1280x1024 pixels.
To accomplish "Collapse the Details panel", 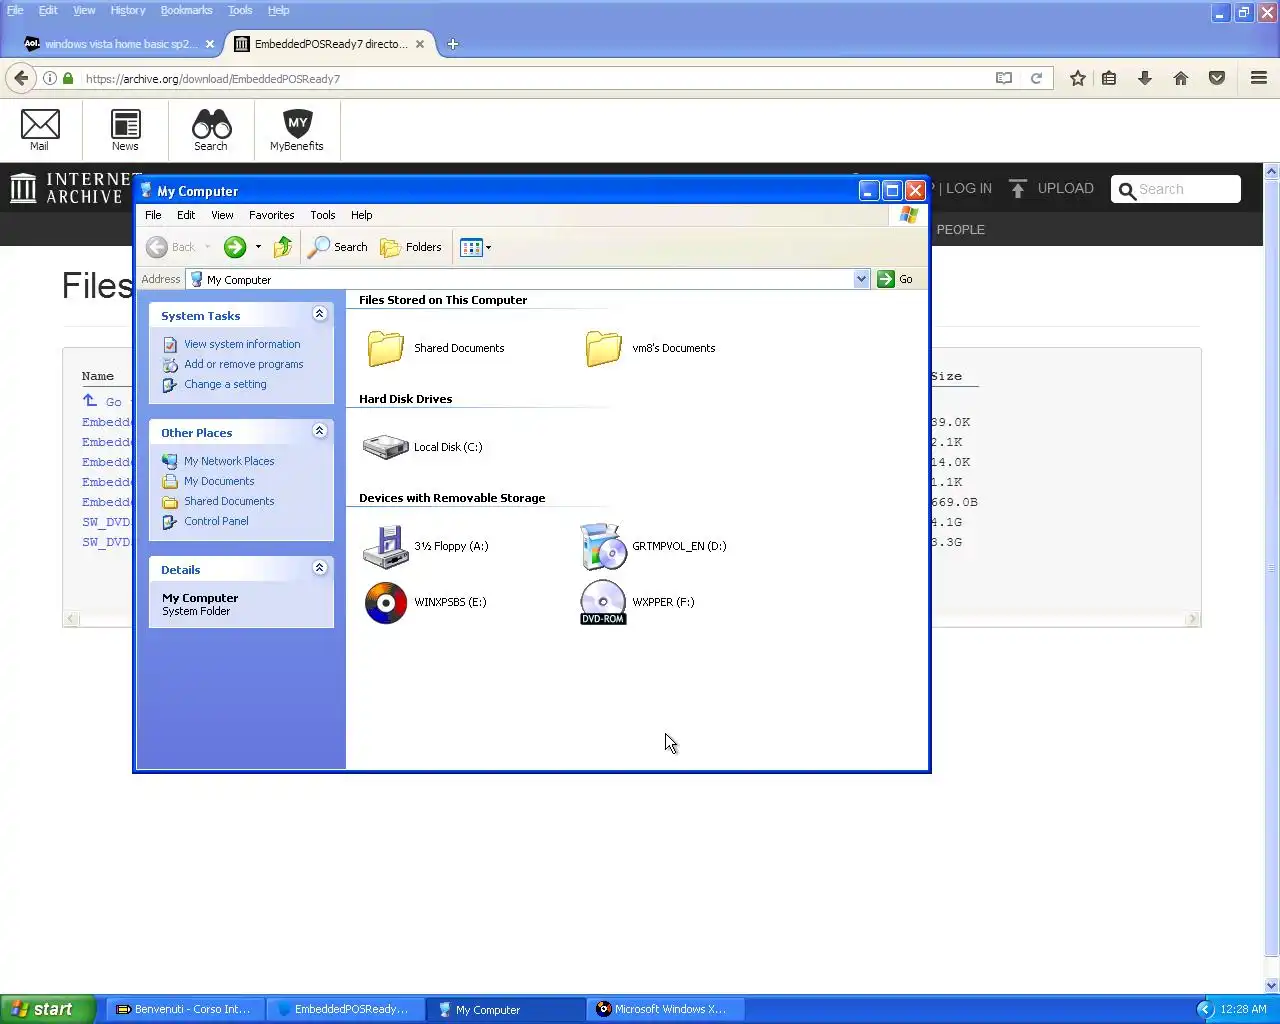I will [320, 568].
